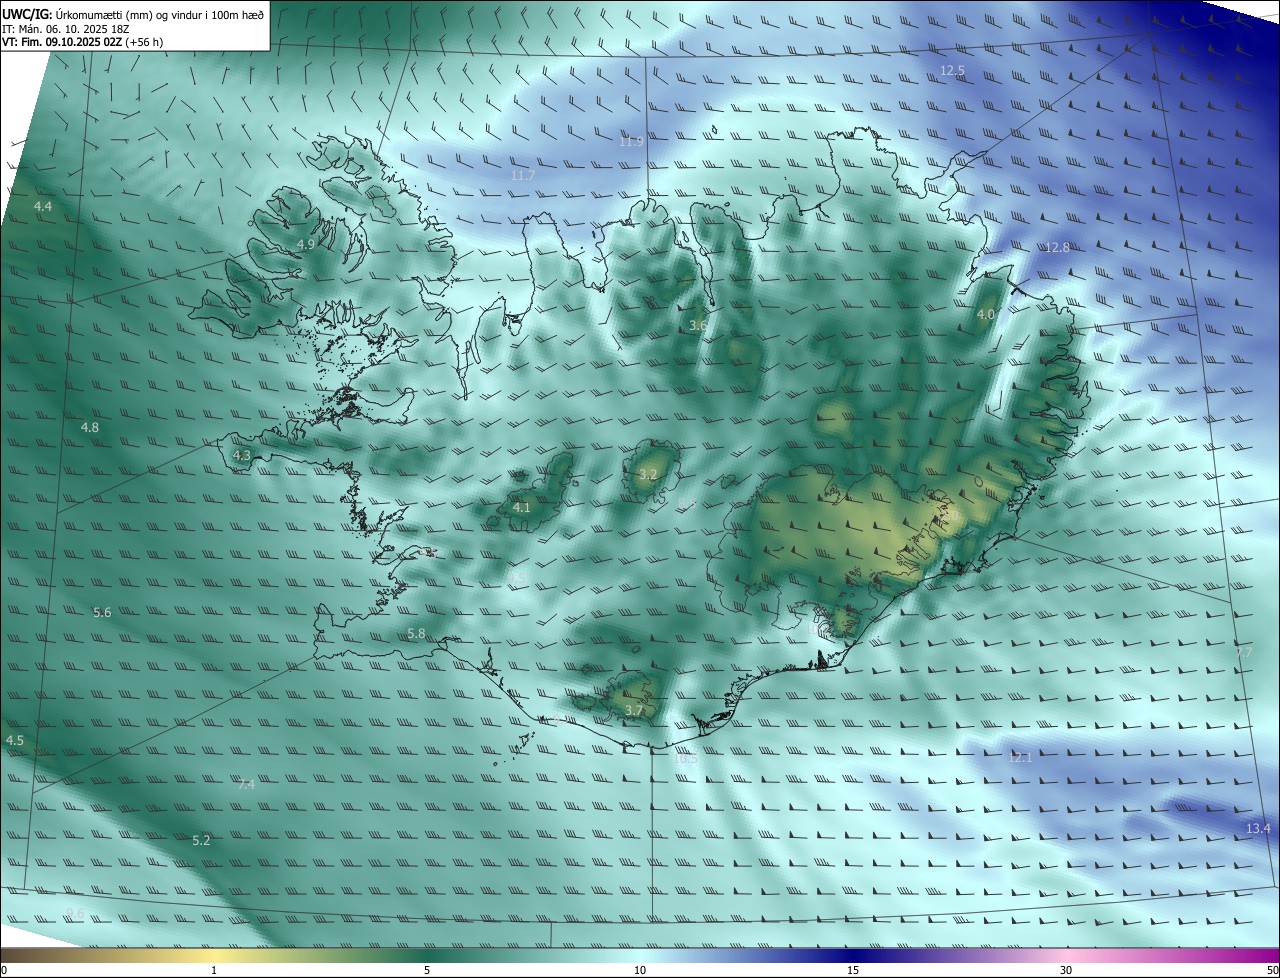This screenshot has height=978, width=1280.
Task: Click the 5.6 value label on the map
Action: (x=102, y=613)
